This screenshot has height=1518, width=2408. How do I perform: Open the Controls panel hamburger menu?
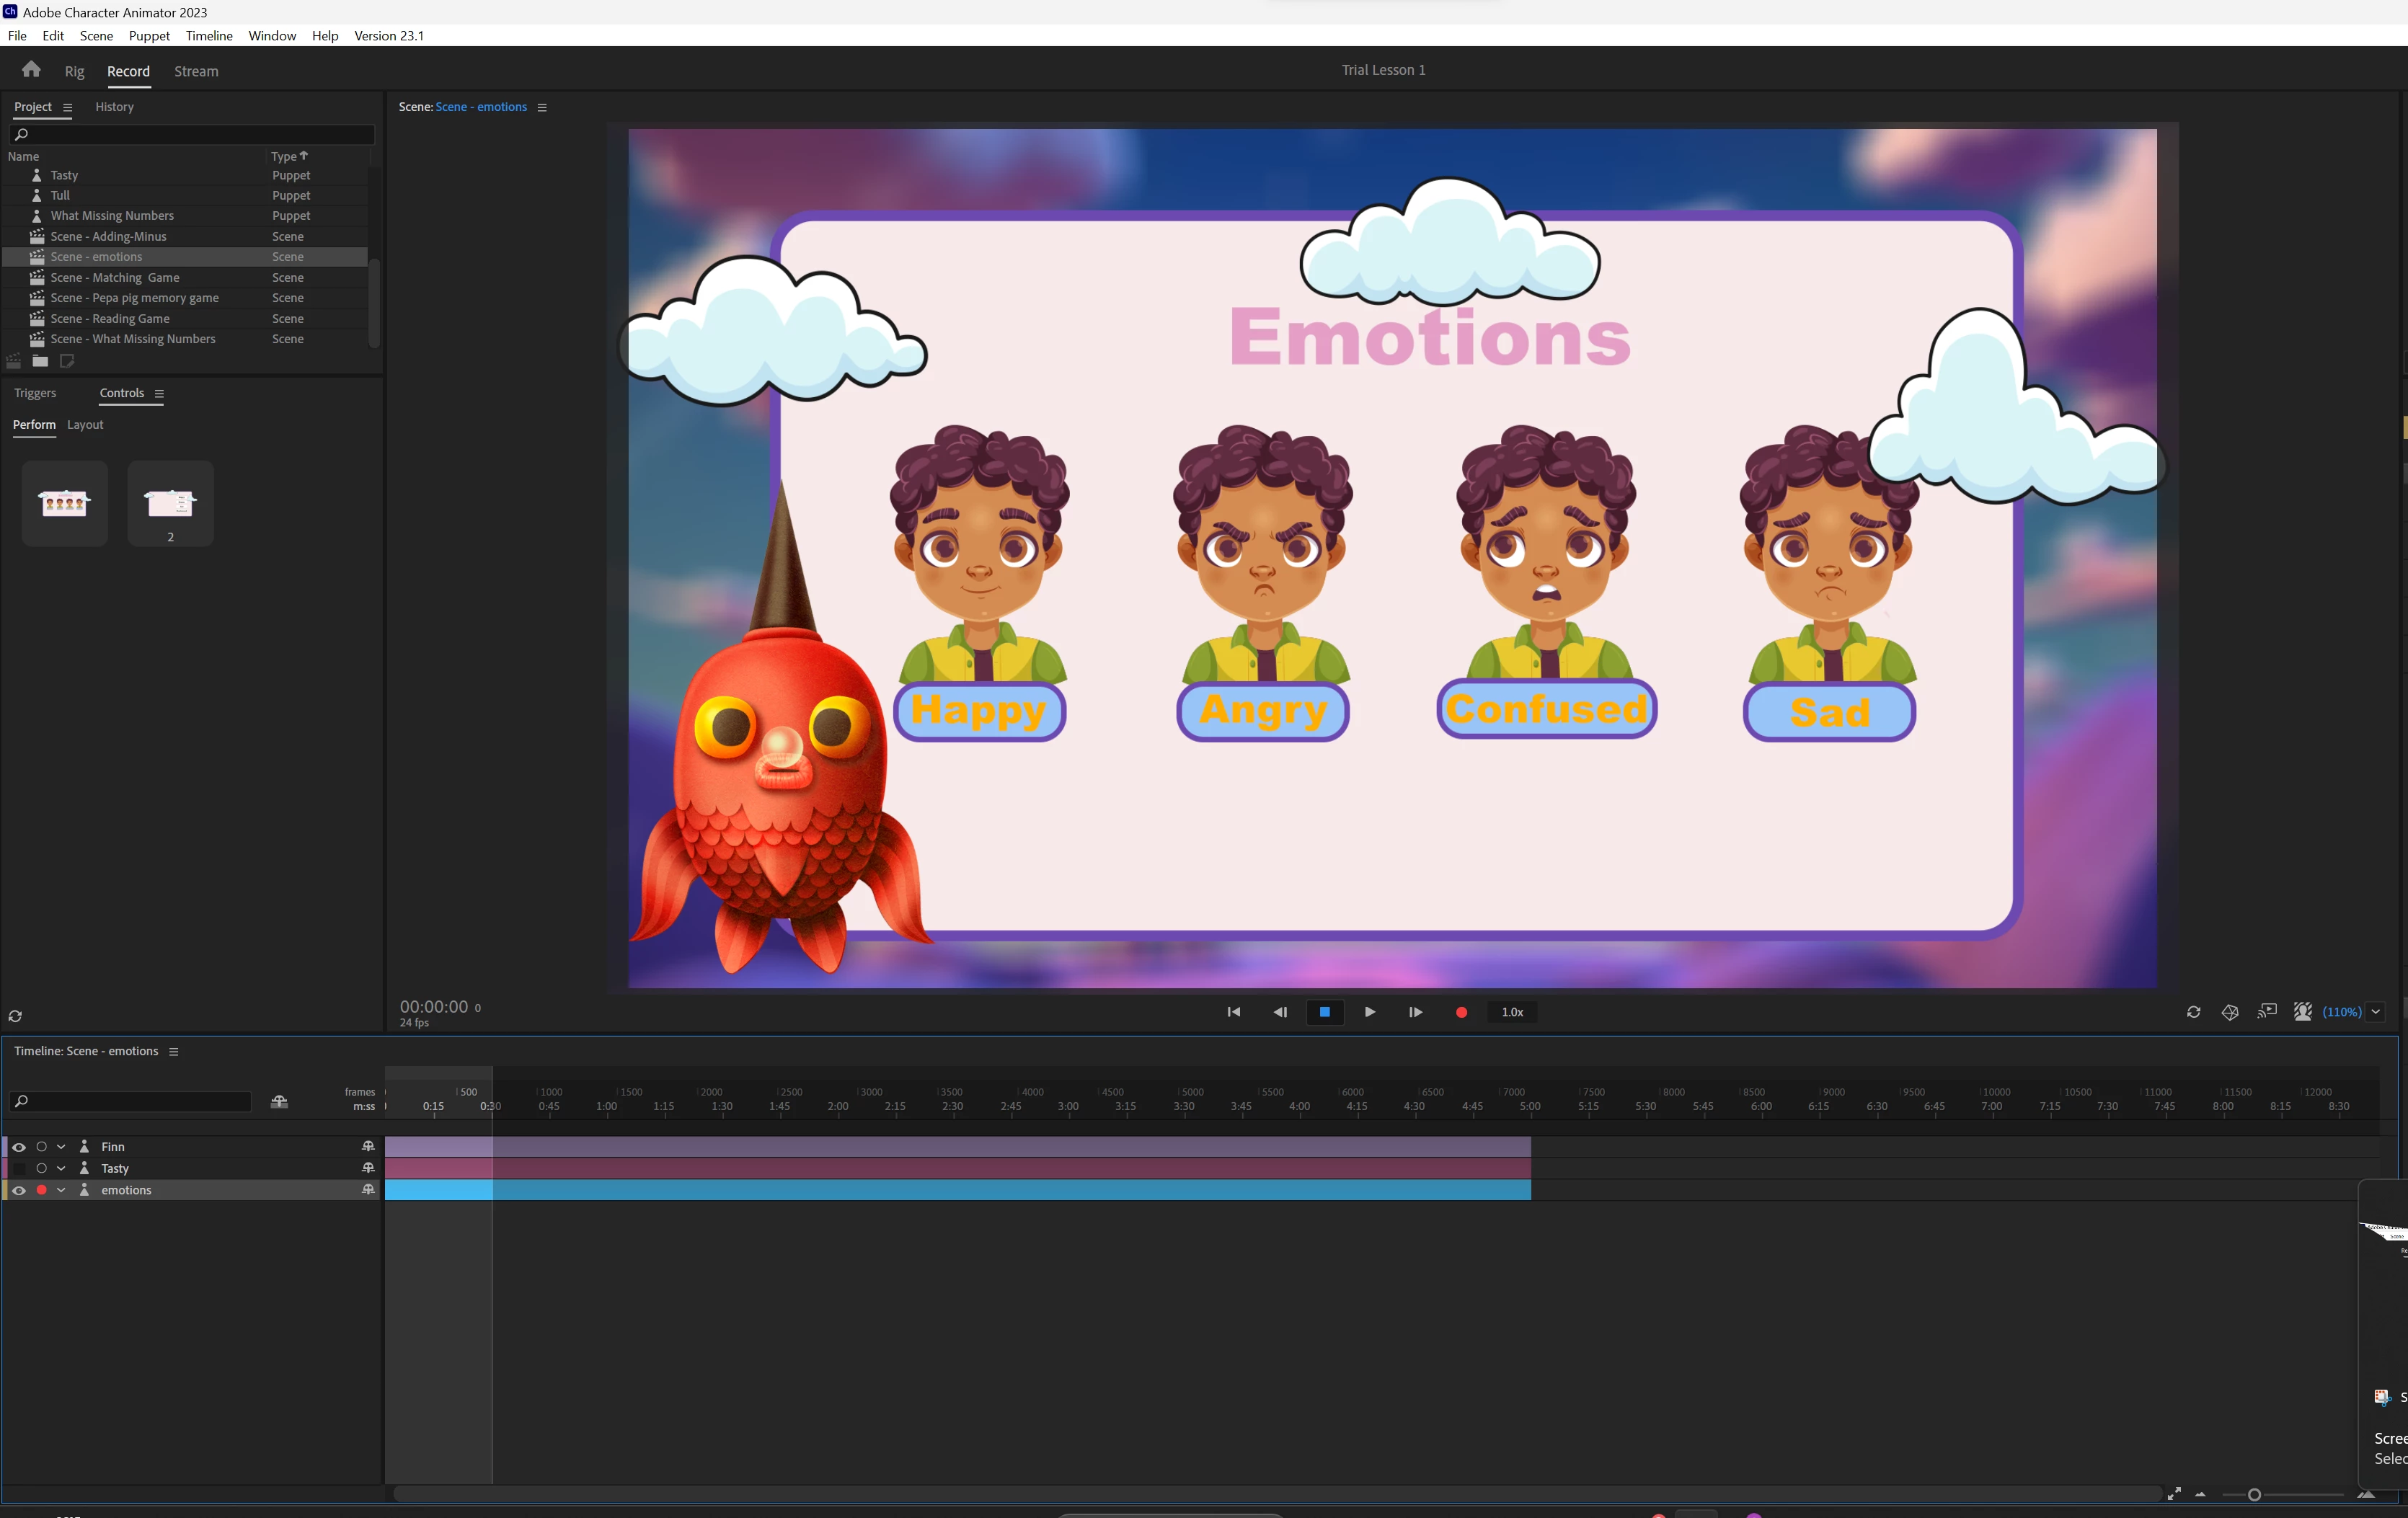click(159, 394)
